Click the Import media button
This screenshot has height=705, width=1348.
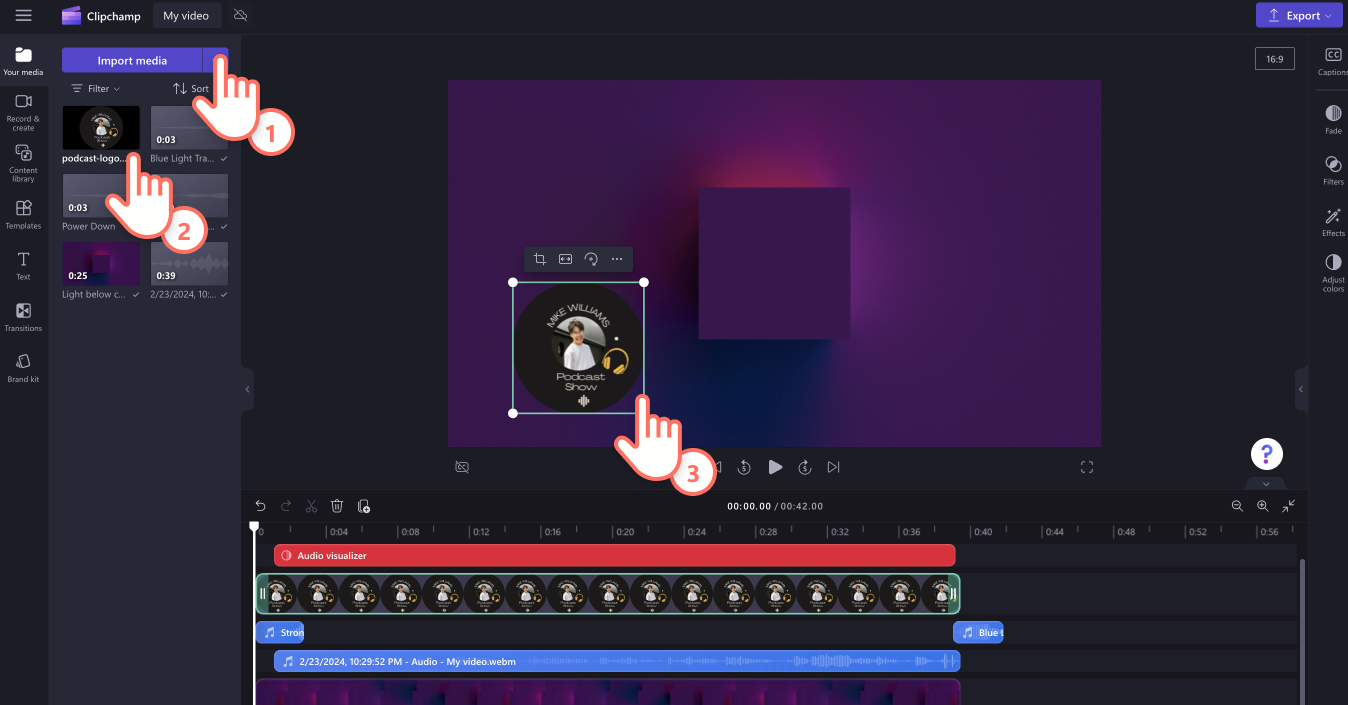click(x=133, y=60)
